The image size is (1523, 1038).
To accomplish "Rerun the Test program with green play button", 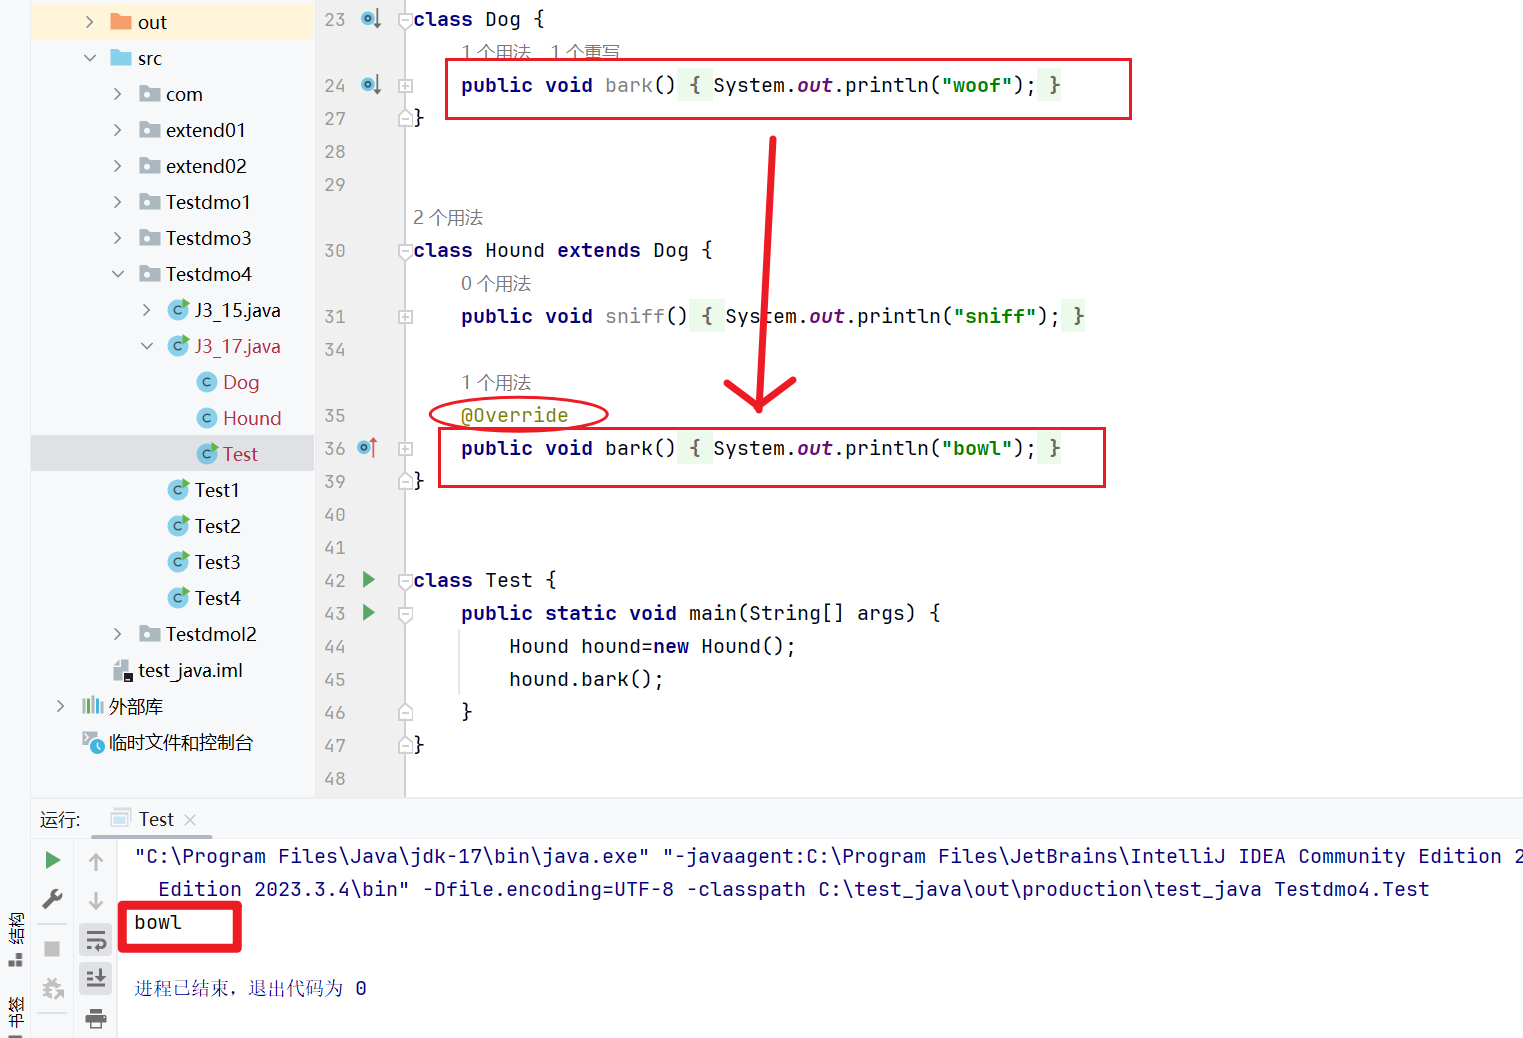I will tap(53, 860).
